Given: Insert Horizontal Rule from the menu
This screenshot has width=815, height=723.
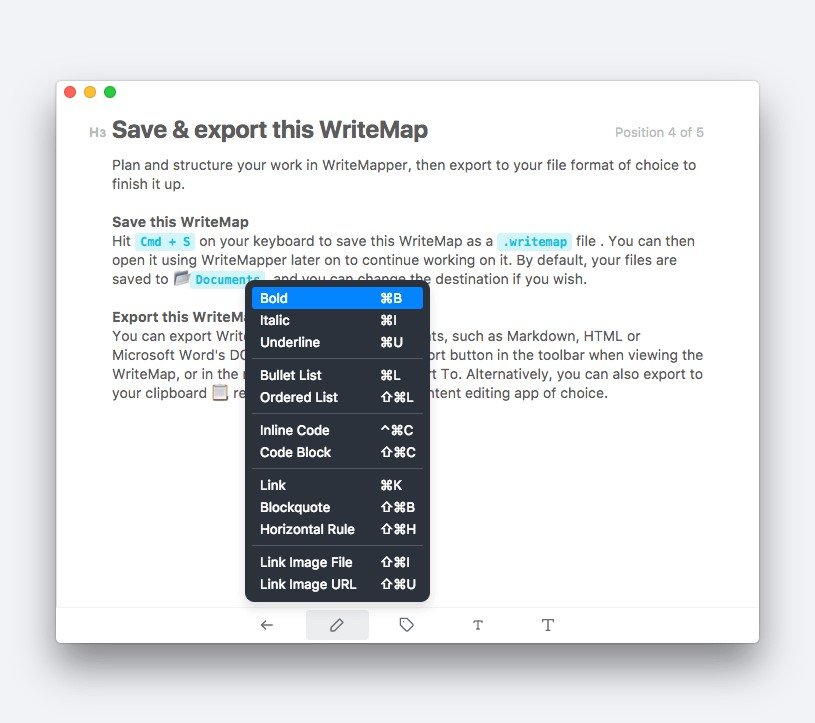Looking at the screenshot, I should (x=337, y=529).
